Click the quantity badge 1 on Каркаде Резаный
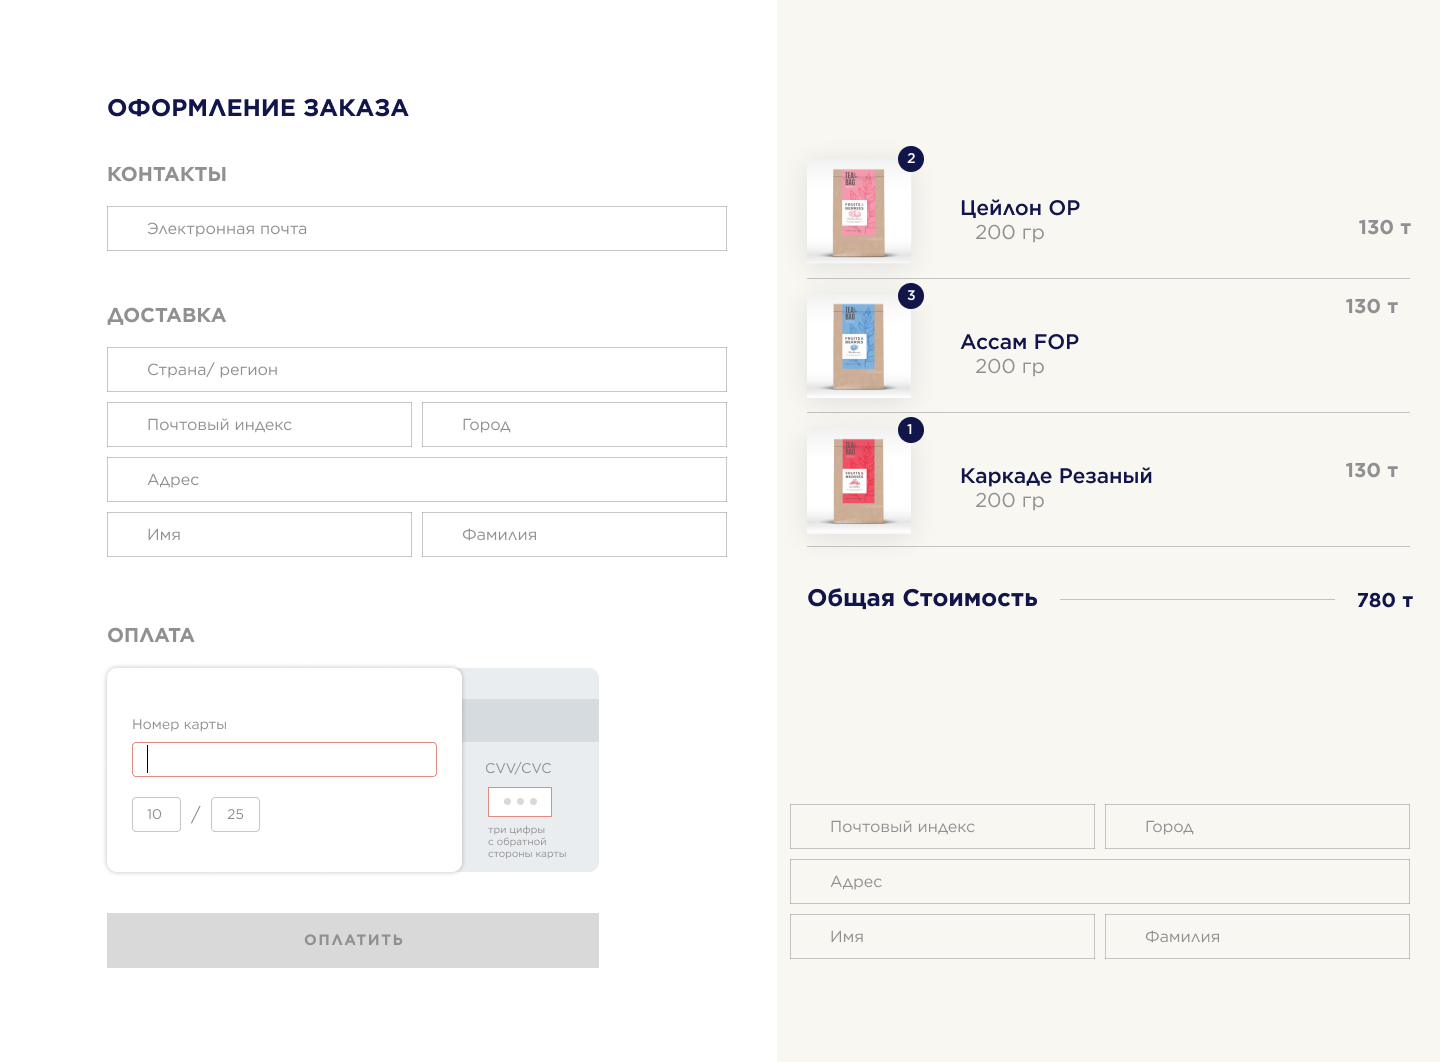1440x1062 pixels. point(911,430)
